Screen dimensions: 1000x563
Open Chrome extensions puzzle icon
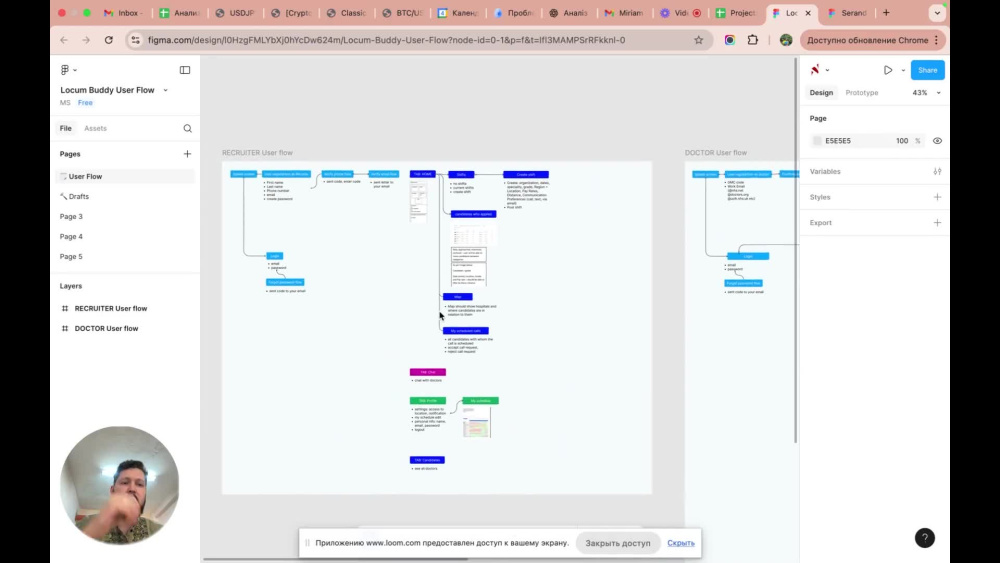click(x=753, y=40)
